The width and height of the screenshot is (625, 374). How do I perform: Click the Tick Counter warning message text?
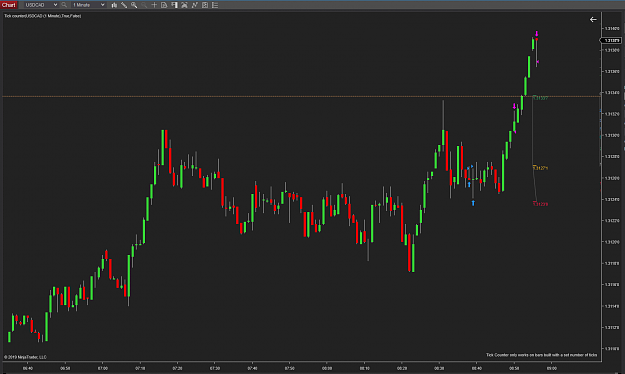click(x=541, y=354)
